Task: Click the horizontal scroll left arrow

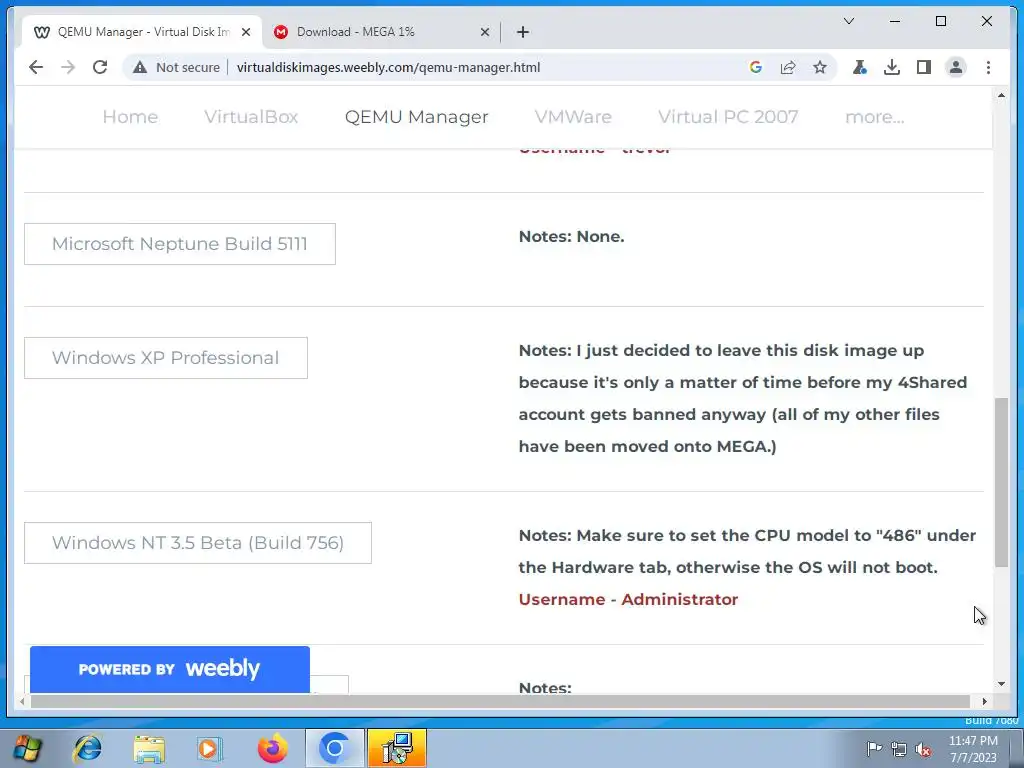Action: (22, 701)
